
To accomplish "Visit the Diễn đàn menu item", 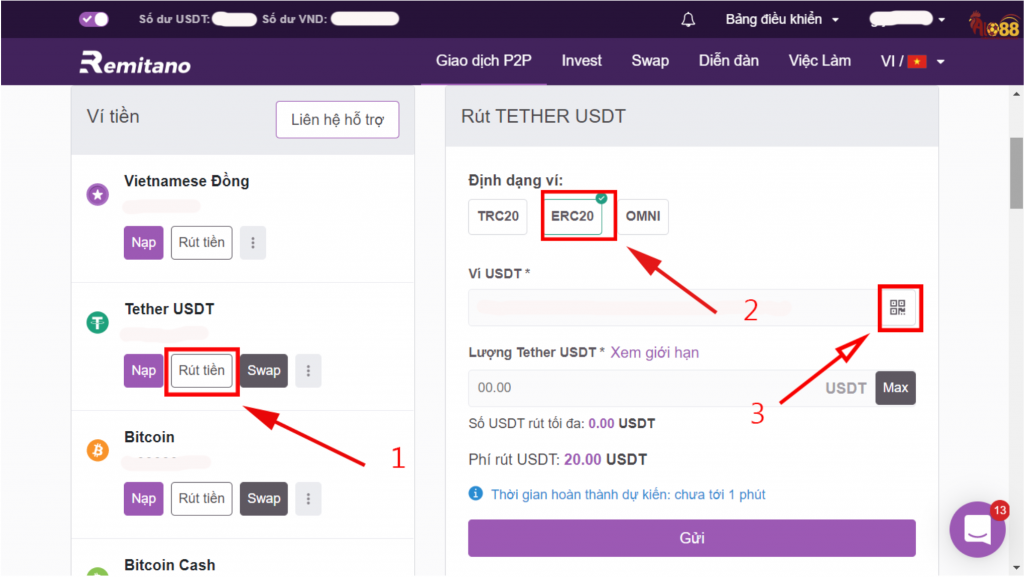I will [x=728, y=61].
